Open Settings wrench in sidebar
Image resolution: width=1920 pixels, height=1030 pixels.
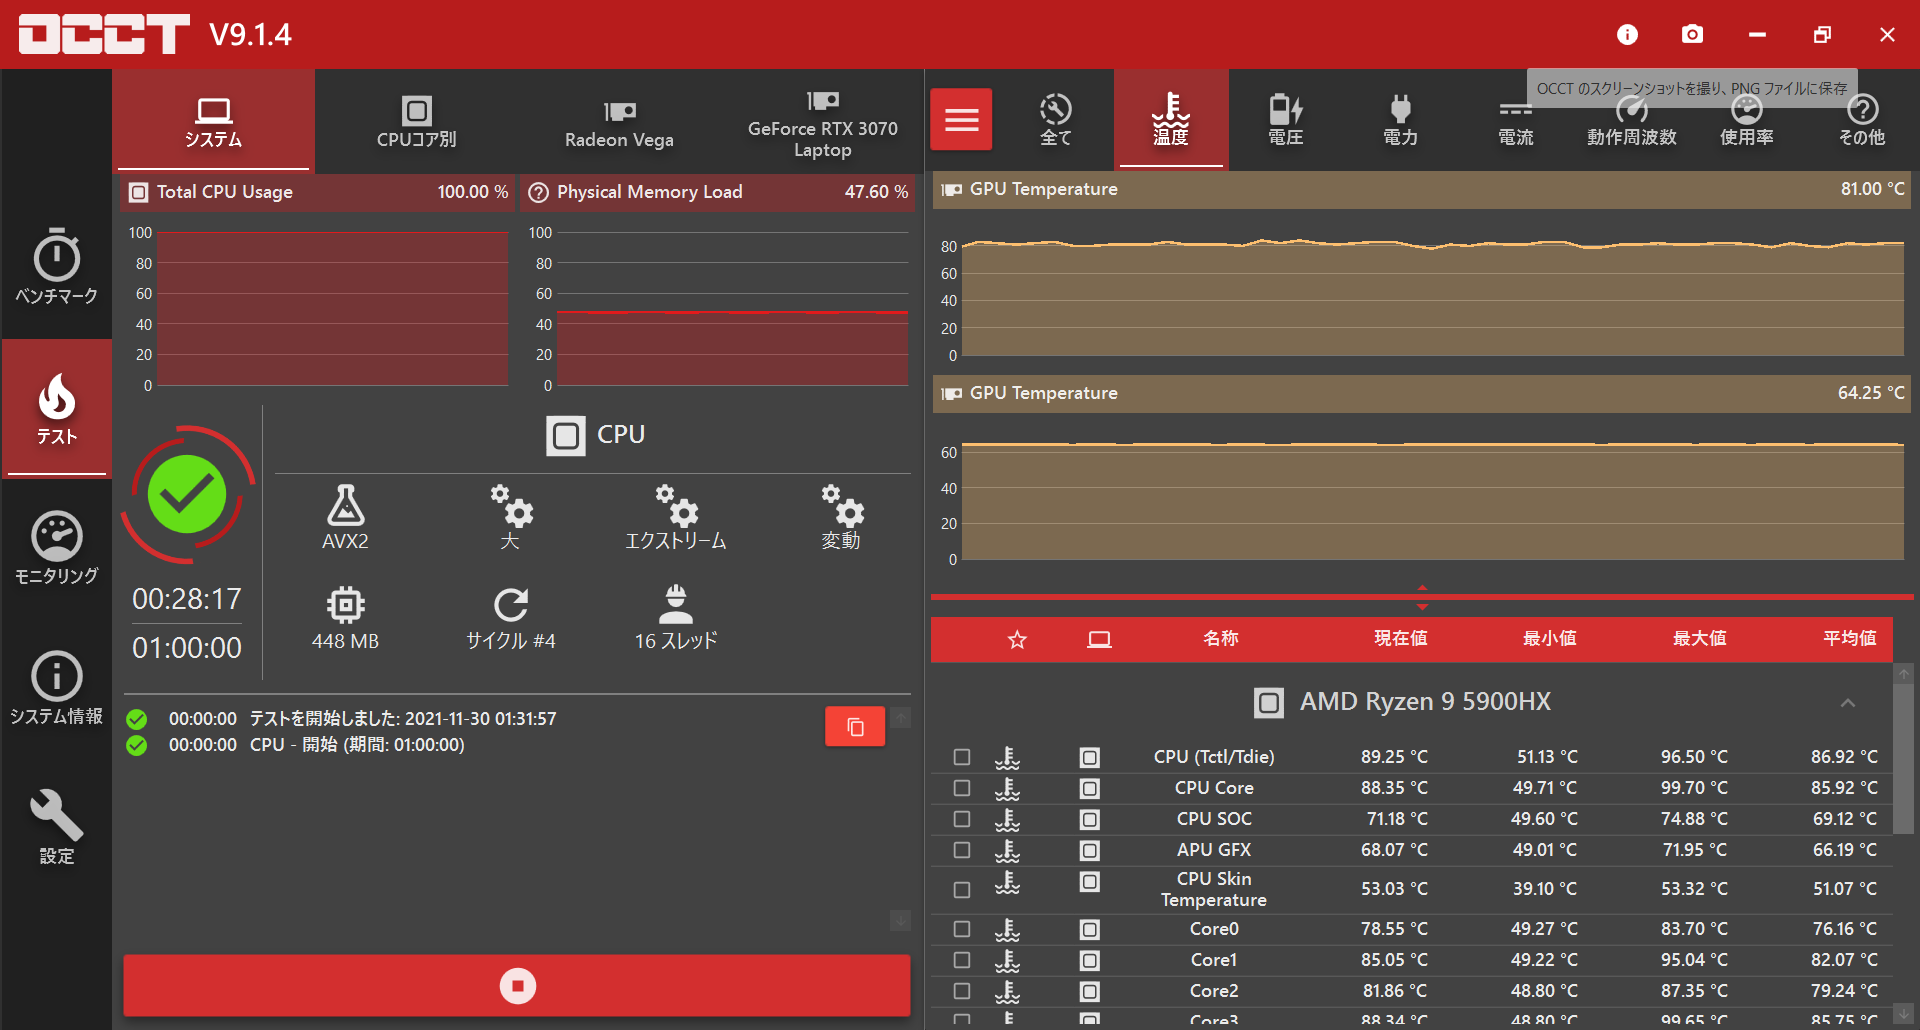point(56,826)
